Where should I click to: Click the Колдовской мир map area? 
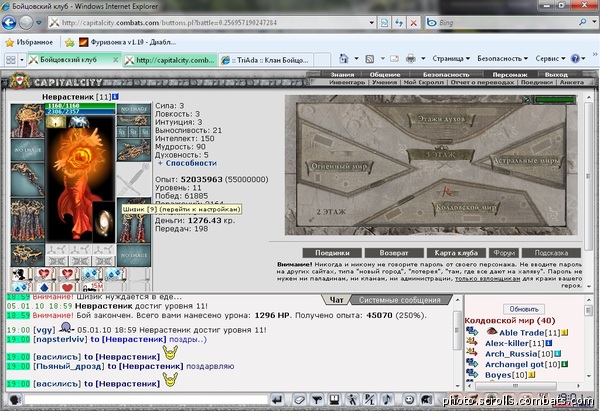pos(466,207)
